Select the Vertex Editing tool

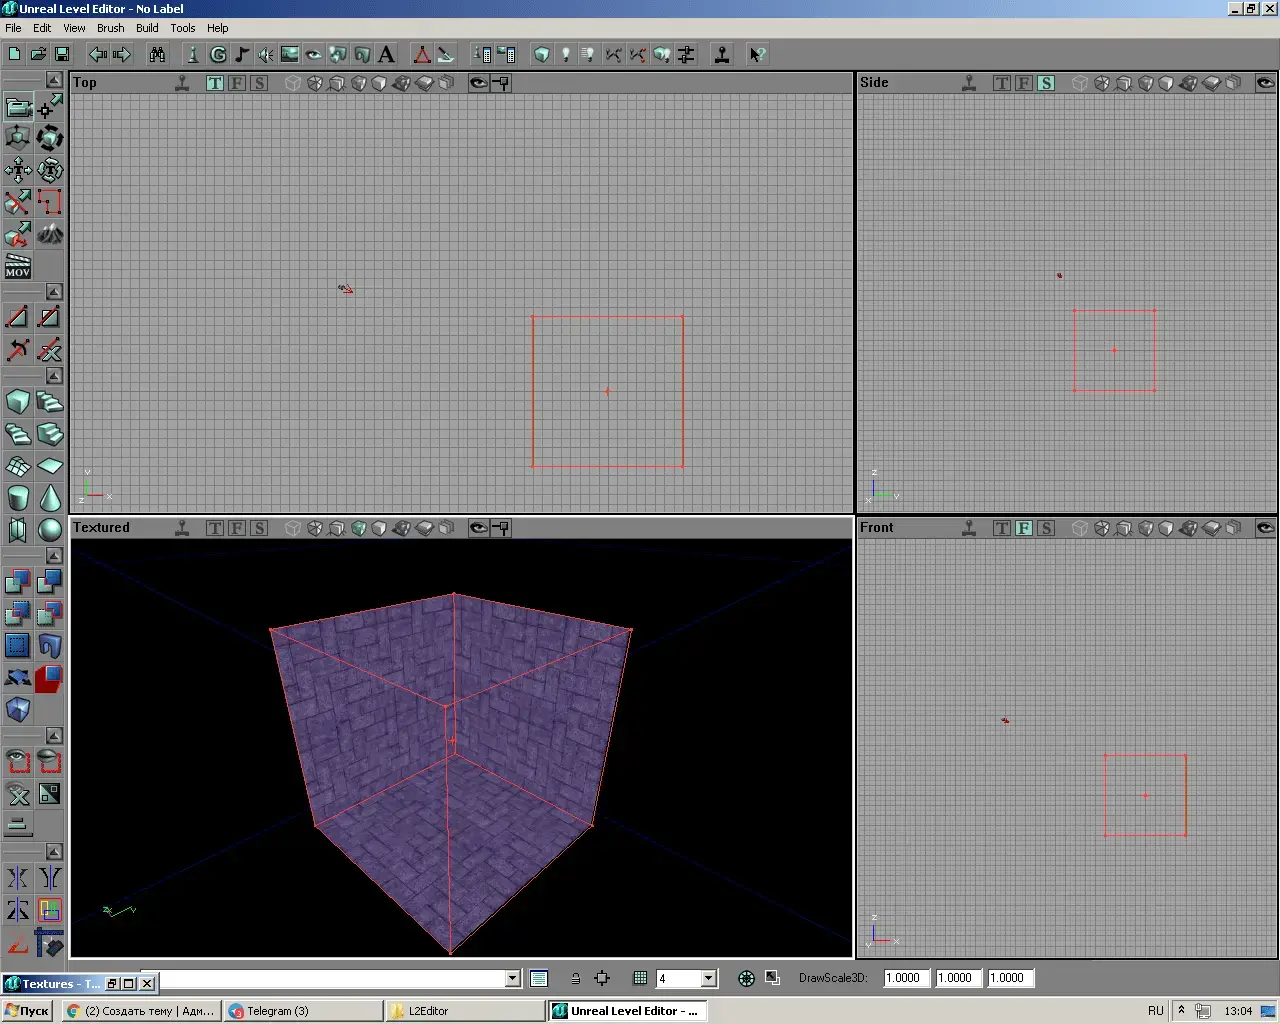pos(50,107)
